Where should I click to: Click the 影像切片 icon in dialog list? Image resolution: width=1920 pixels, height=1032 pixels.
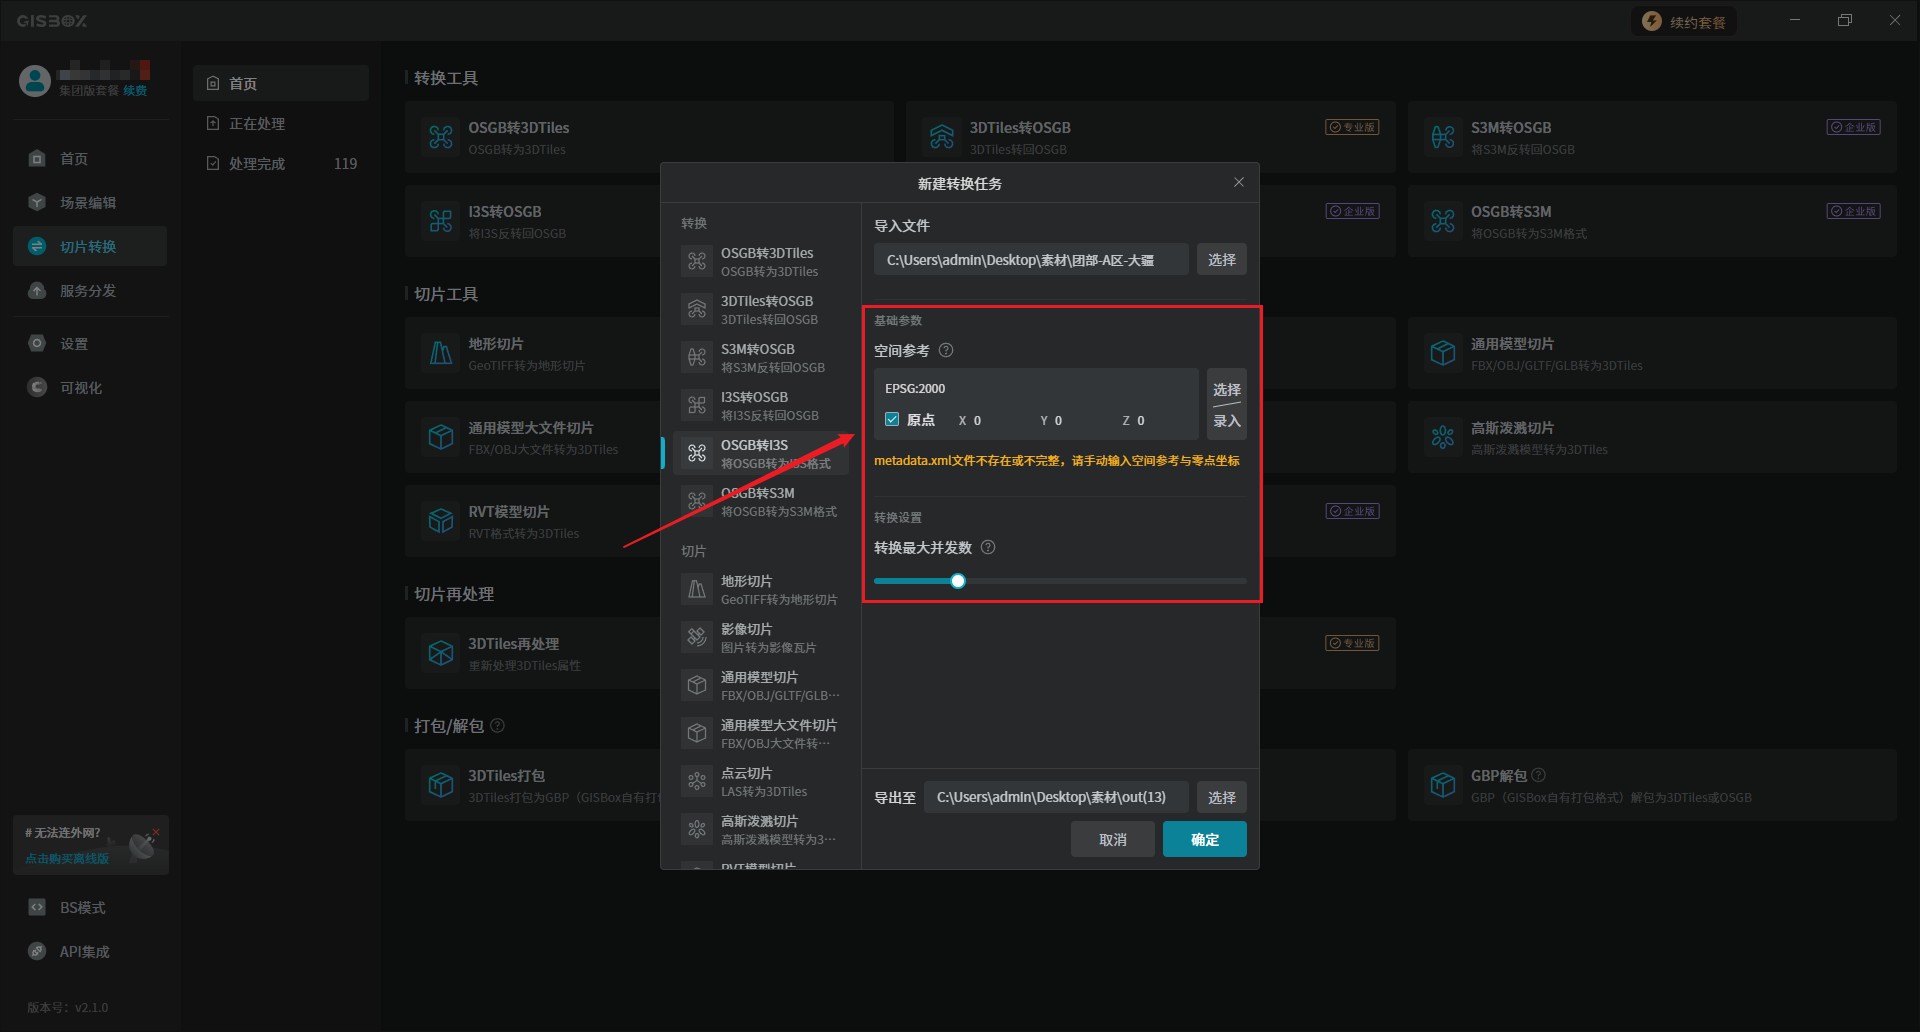click(697, 638)
